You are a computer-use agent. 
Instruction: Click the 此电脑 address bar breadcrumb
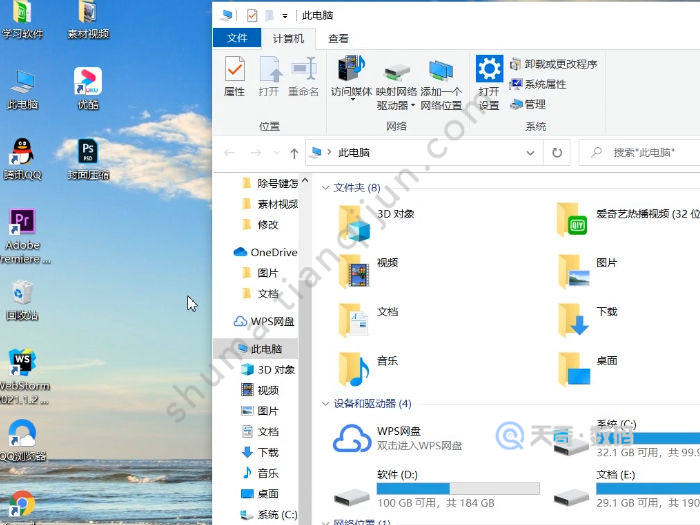tap(354, 153)
